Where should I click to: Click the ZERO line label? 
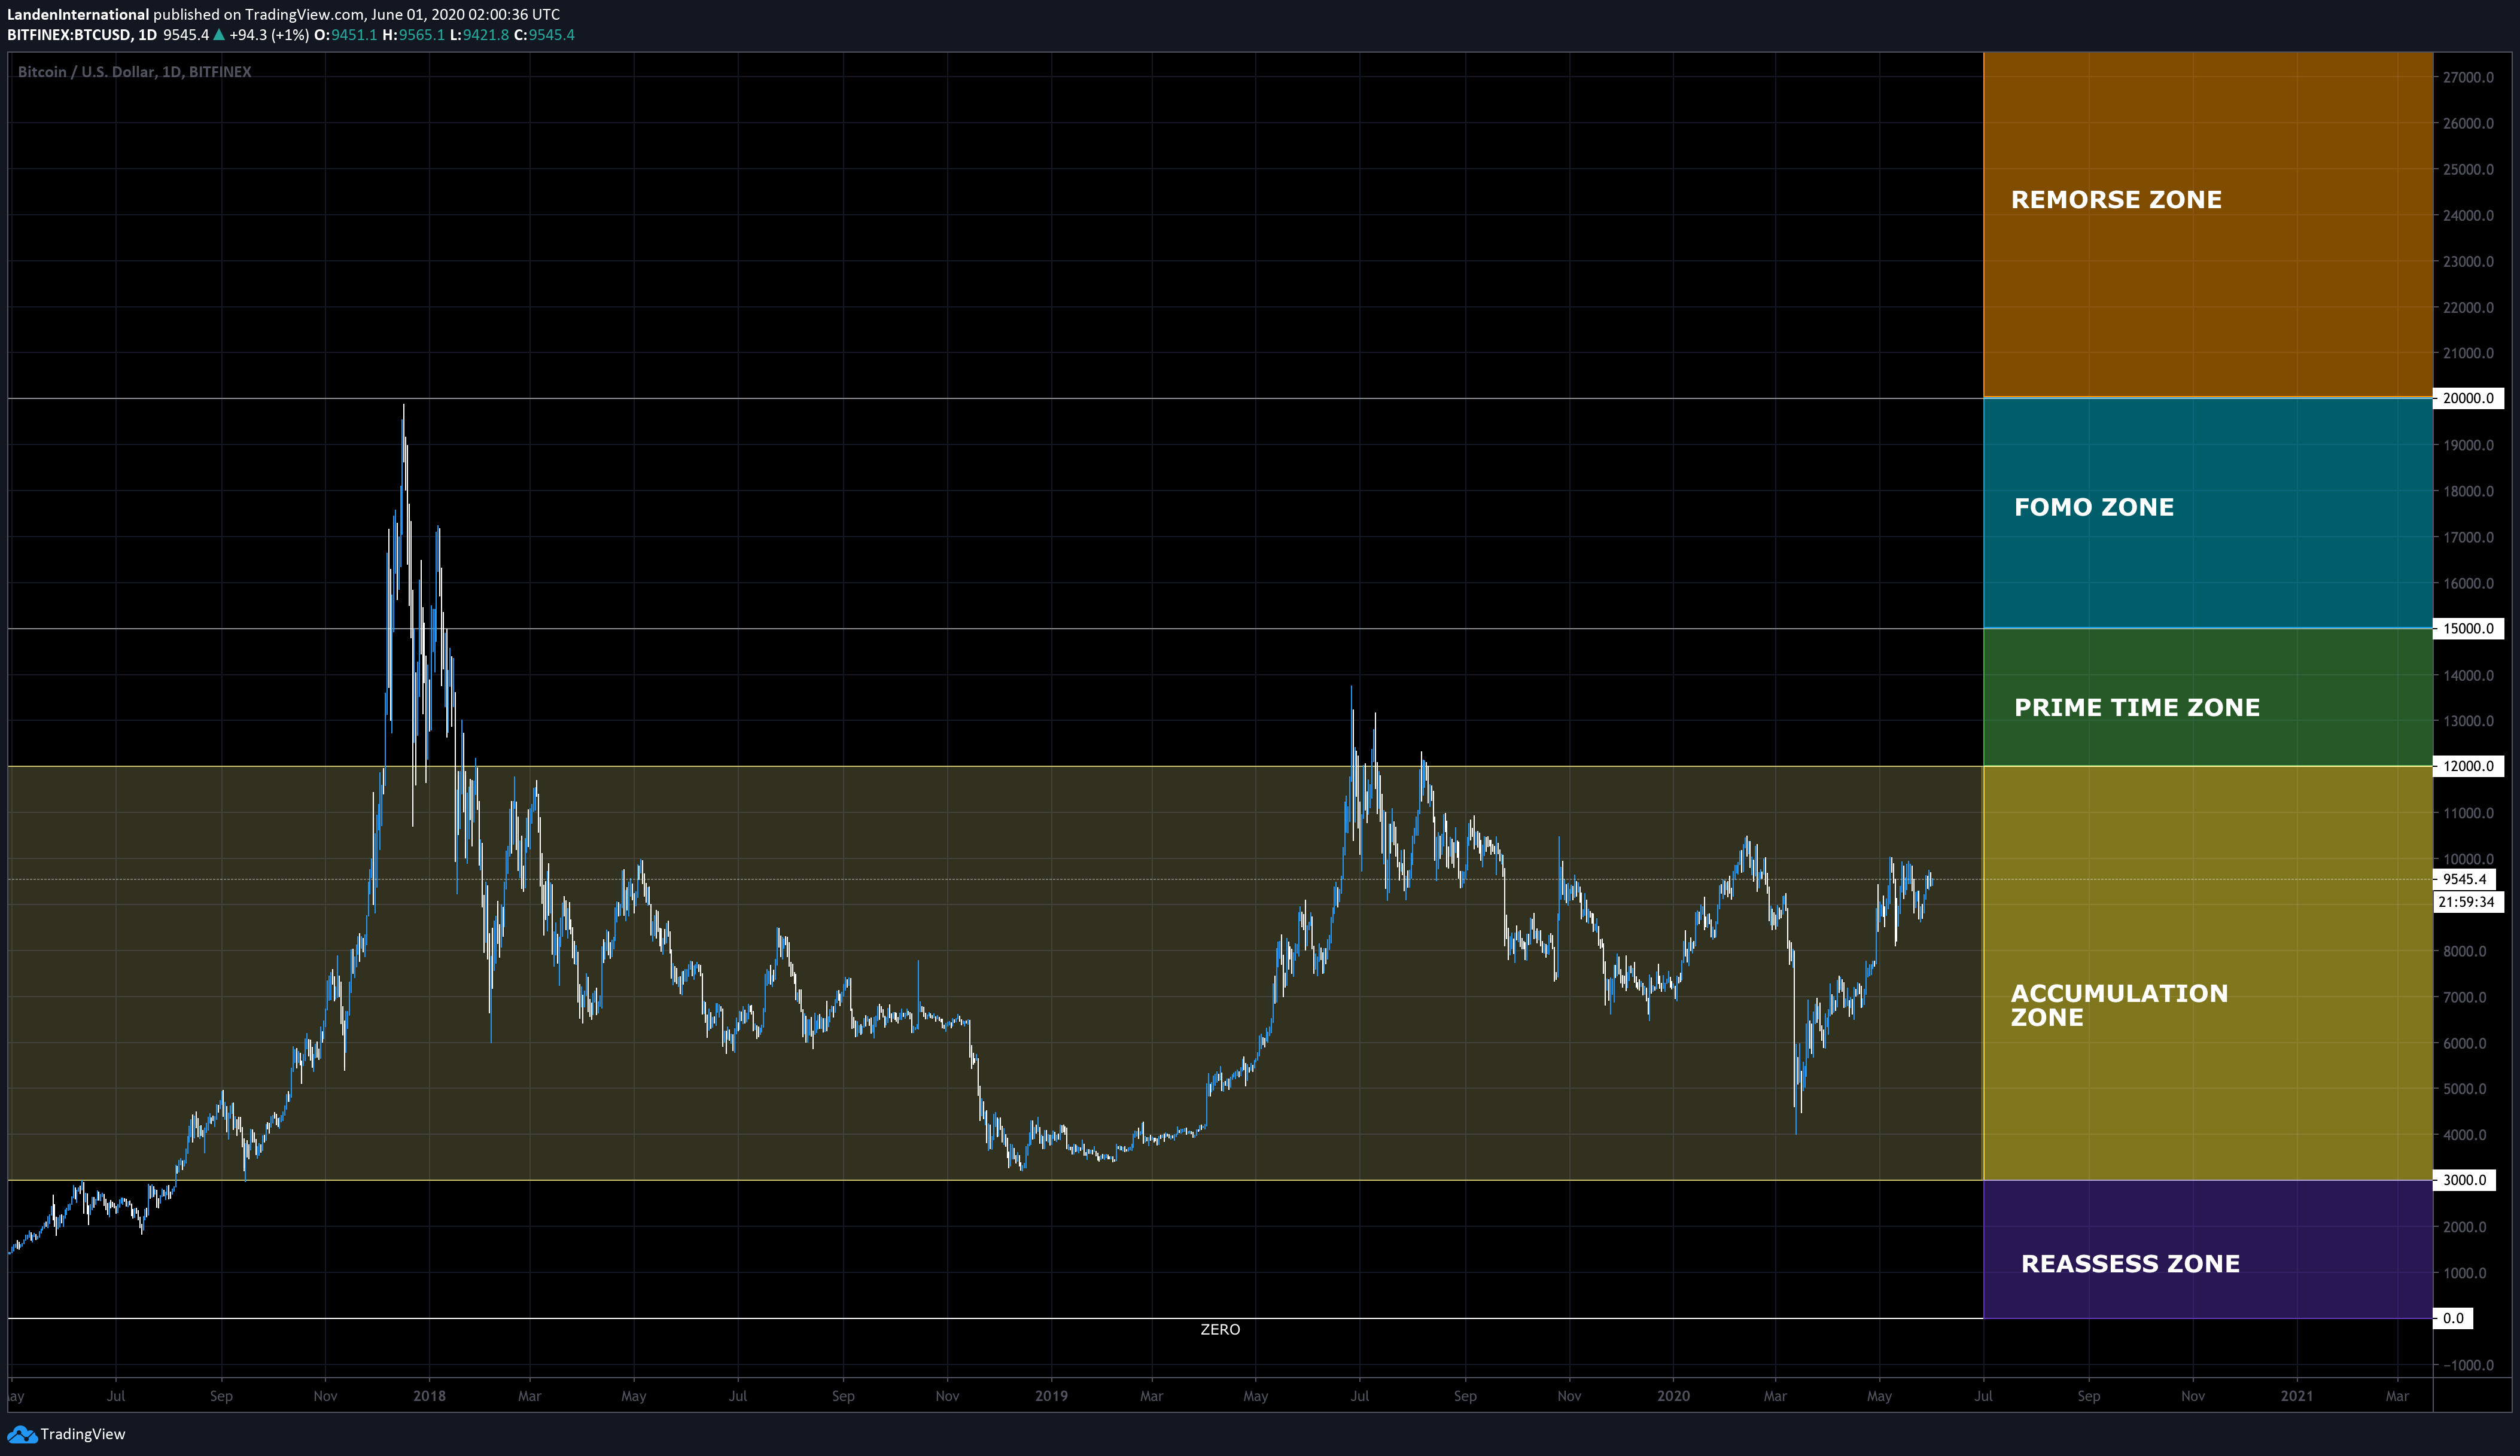click(x=1220, y=1329)
